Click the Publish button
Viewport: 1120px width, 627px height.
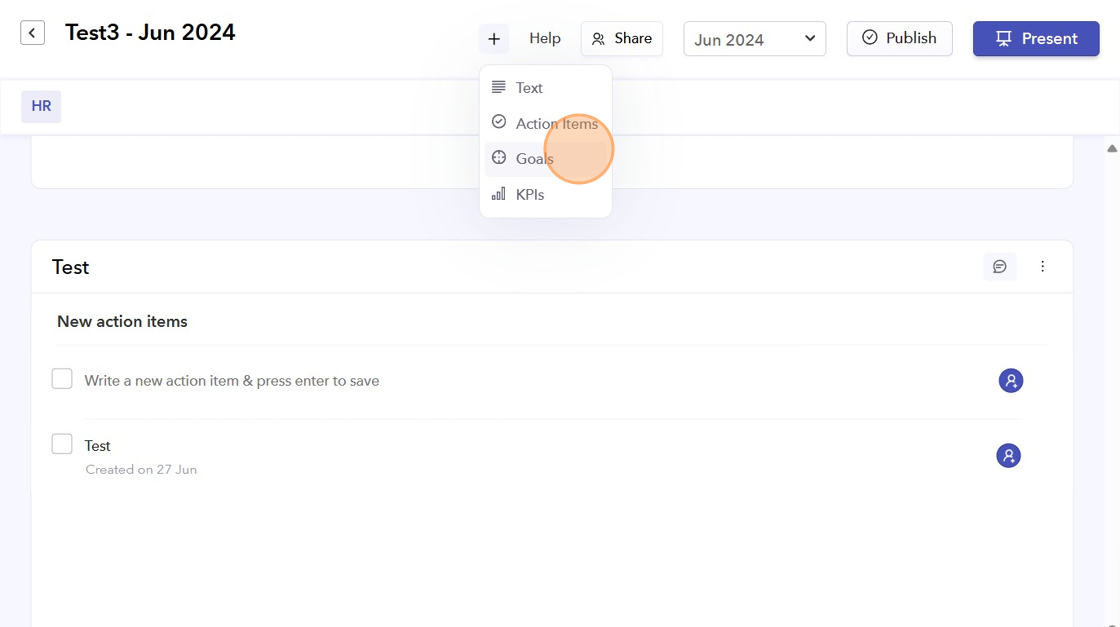(899, 39)
